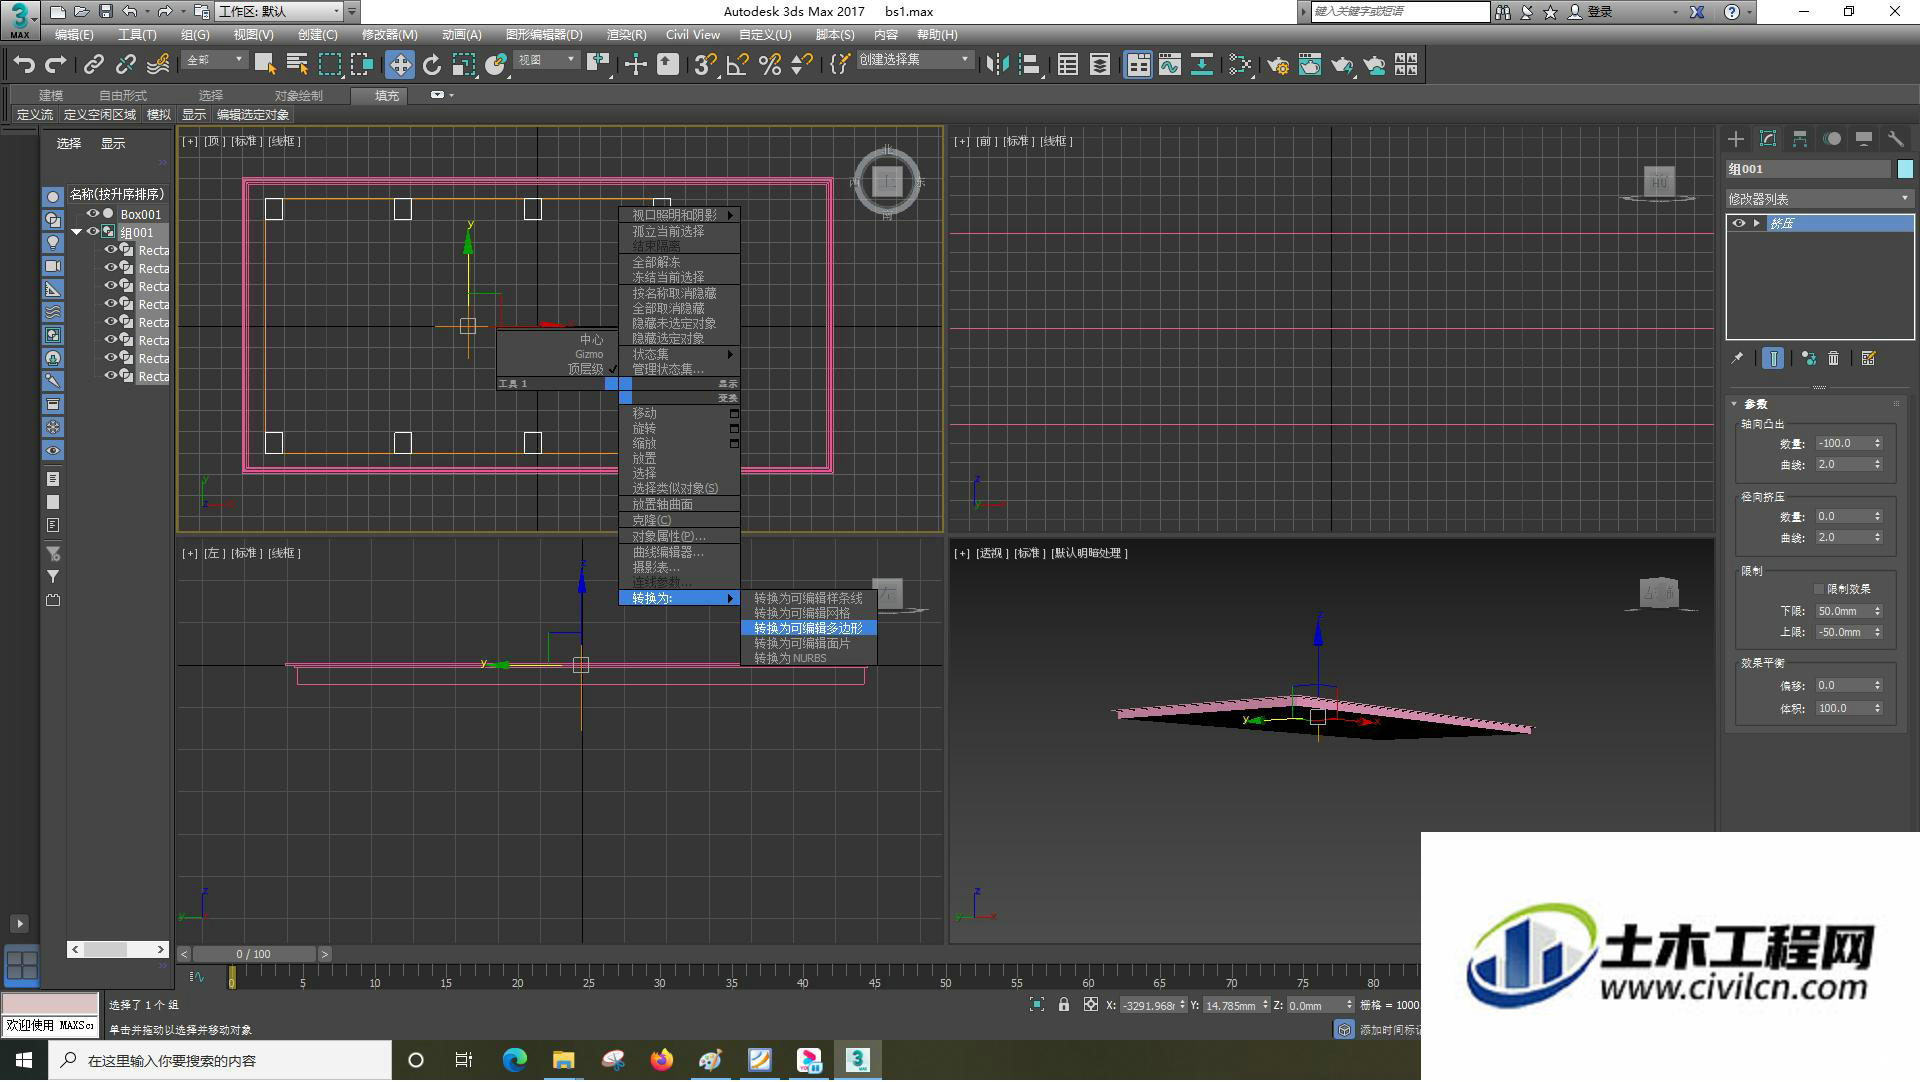Open the Rendered Frame Window icon

tap(1310, 65)
